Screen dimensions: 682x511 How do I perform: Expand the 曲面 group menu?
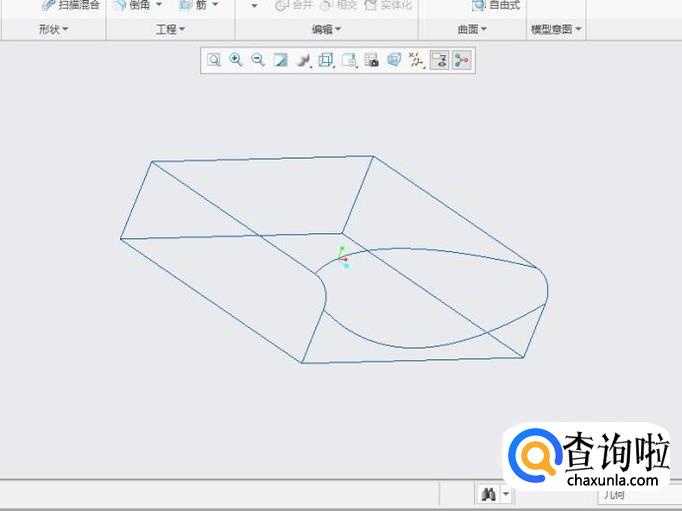coord(472,30)
